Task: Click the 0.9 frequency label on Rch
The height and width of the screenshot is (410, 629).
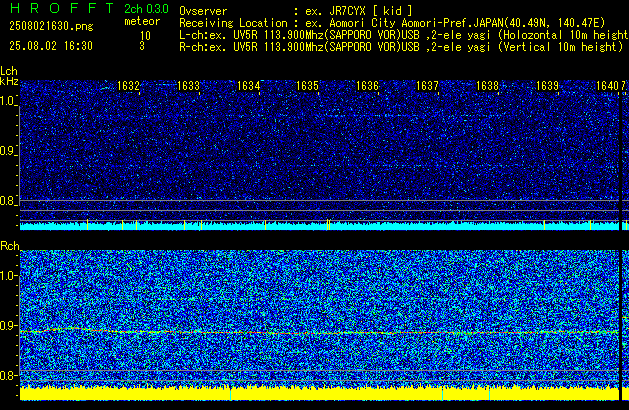Action: (x=9, y=325)
